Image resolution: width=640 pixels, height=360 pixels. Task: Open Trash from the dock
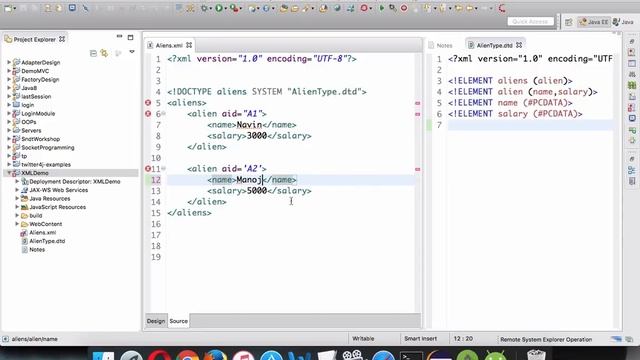(536, 355)
